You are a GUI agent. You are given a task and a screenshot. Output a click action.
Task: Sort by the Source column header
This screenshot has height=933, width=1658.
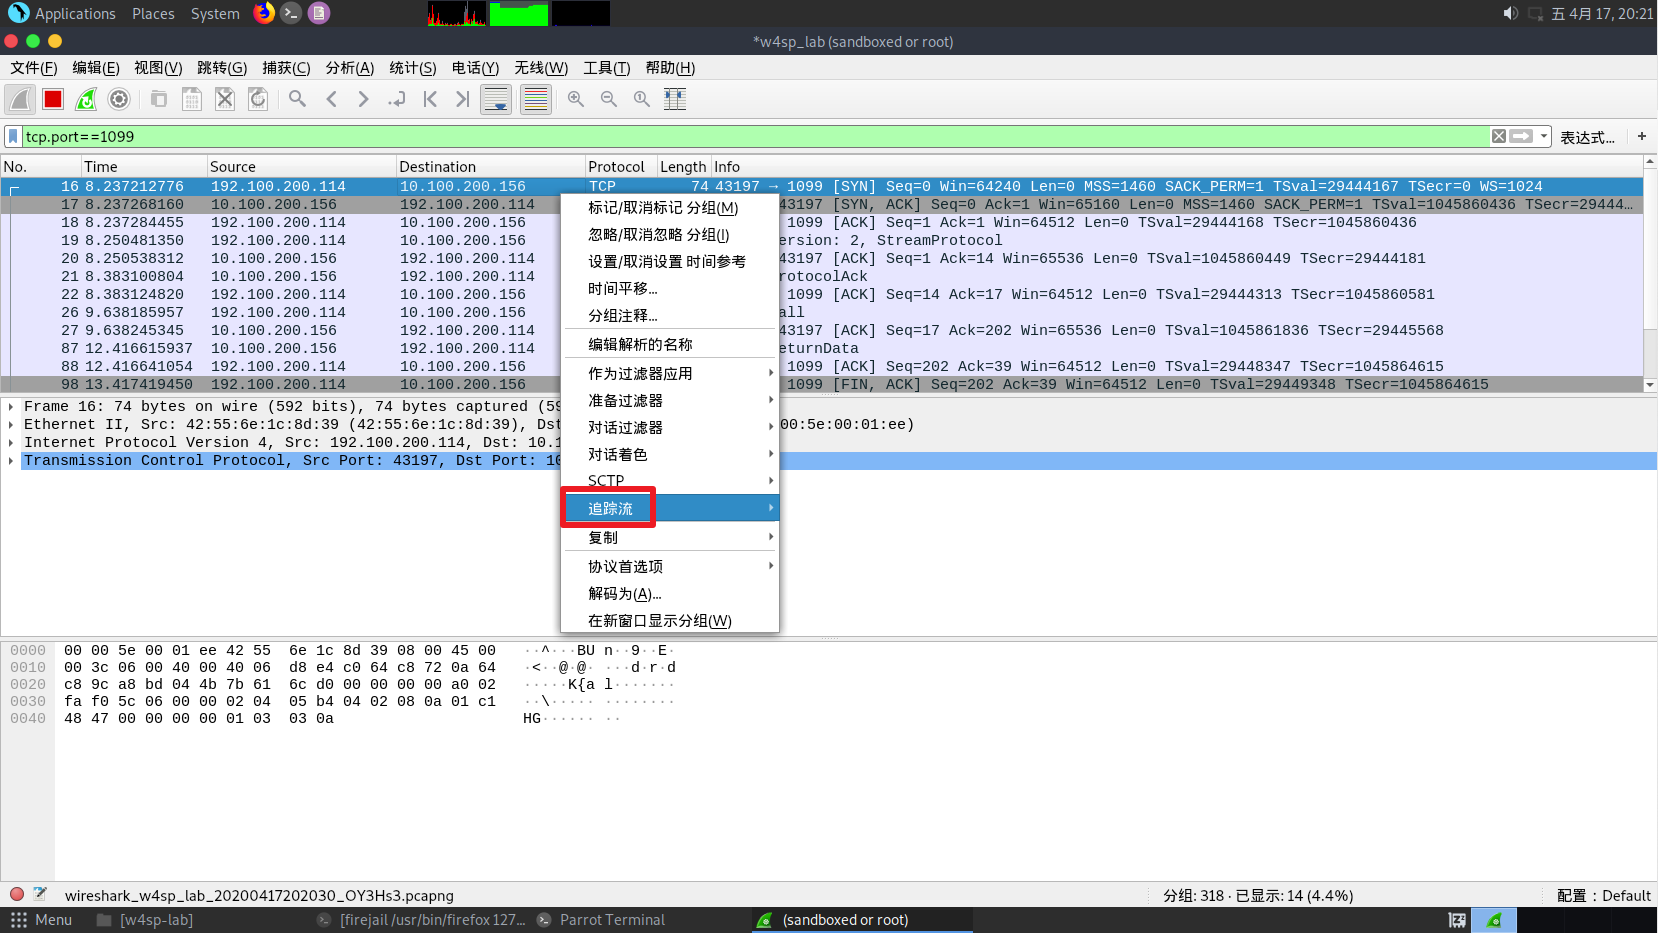pos(301,167)
